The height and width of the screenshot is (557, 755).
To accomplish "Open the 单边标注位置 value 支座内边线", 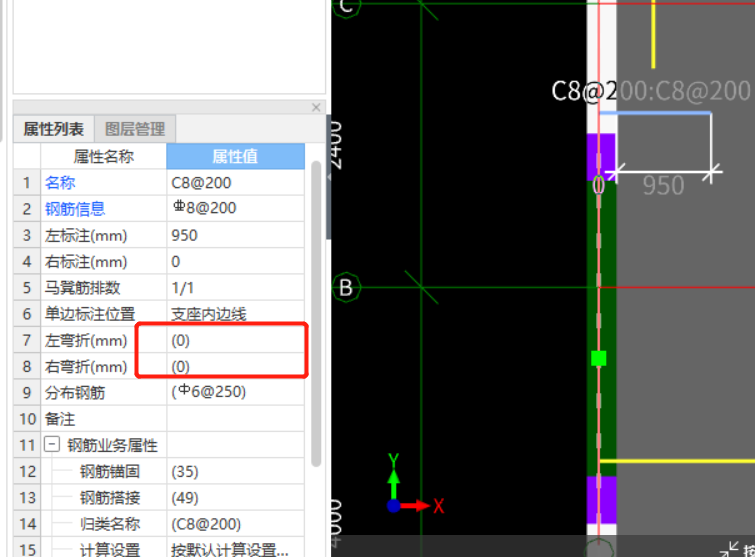I will [235, 314].
